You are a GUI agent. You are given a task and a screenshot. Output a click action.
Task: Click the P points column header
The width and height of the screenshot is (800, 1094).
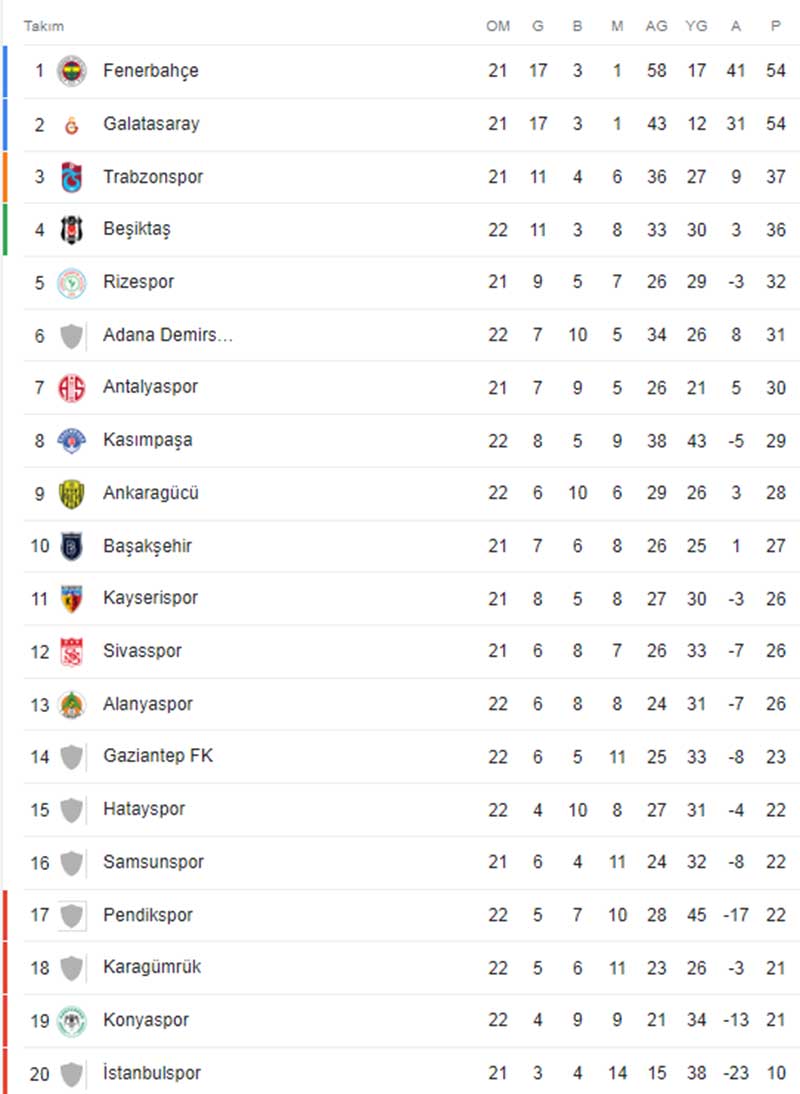(x=775, y=26)
